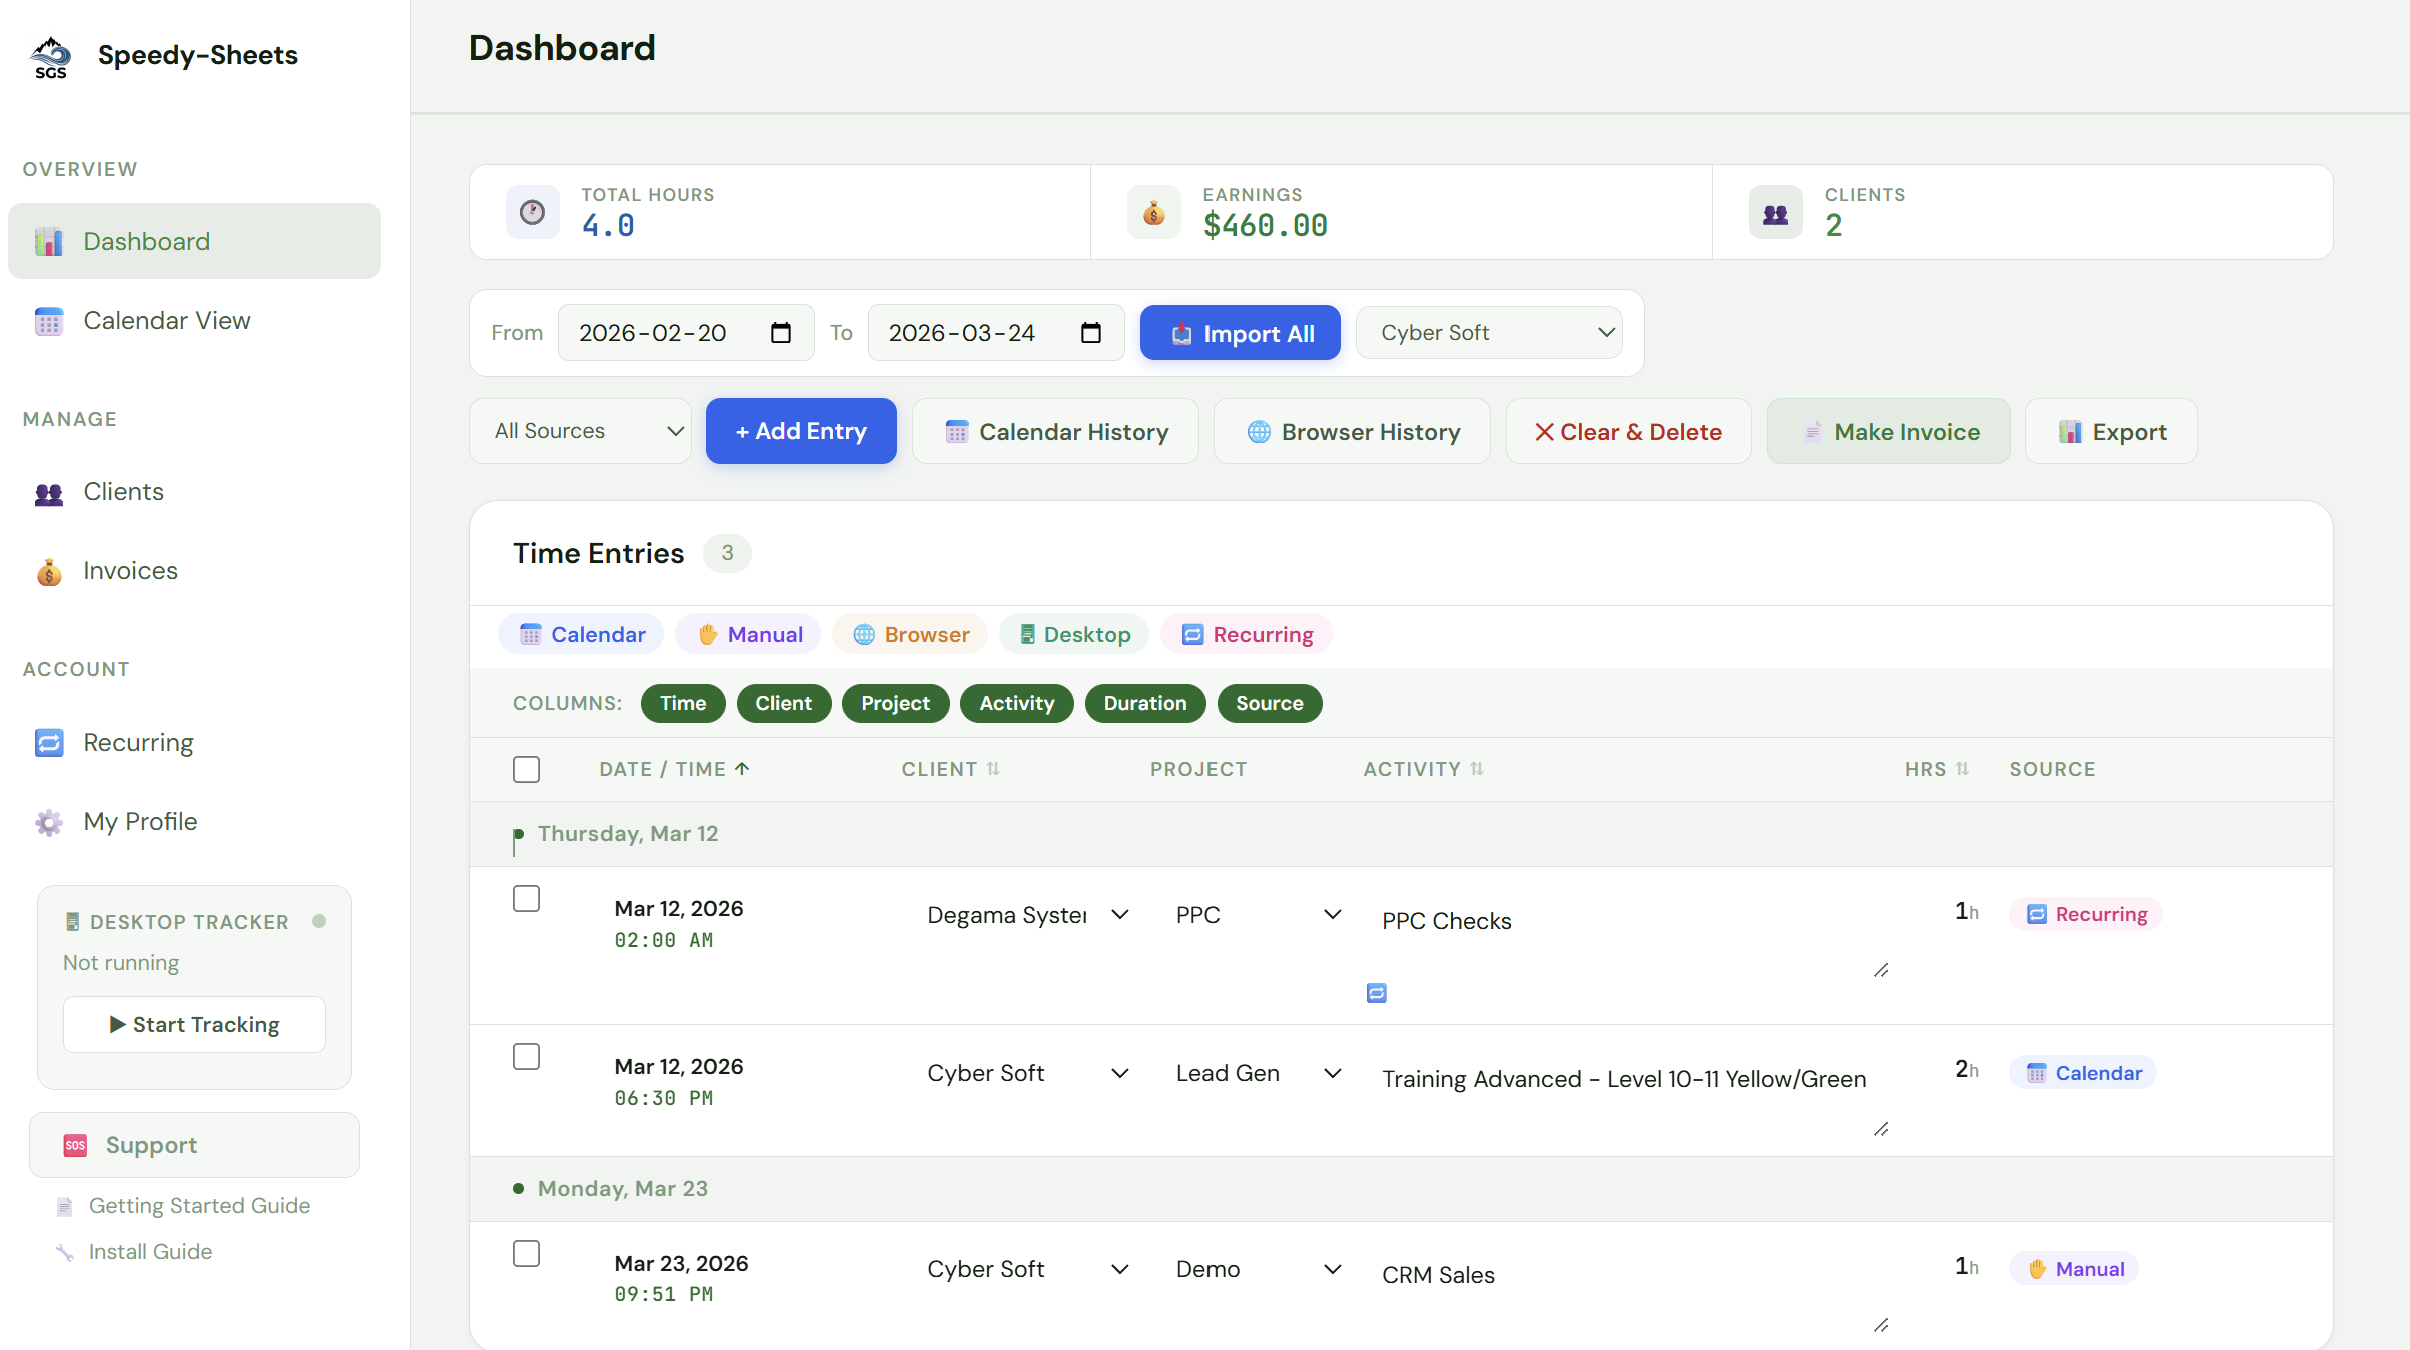Open the Dashboard from the sidebar
The height and width of the screenshot is (1350, 2410).
tap(146, 240)
